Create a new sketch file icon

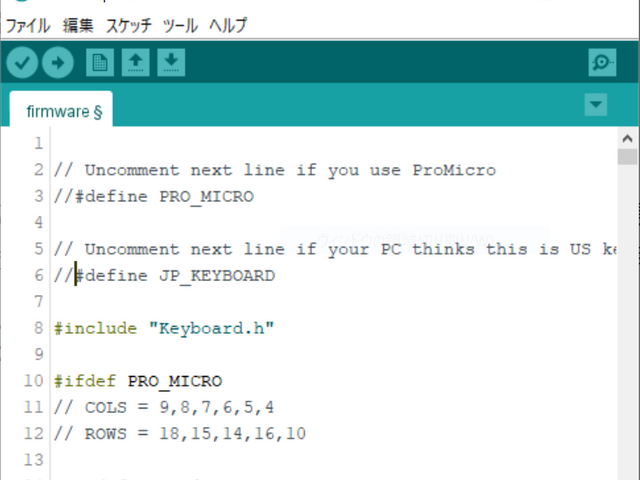pyautogui.click(x=100, y=62)
